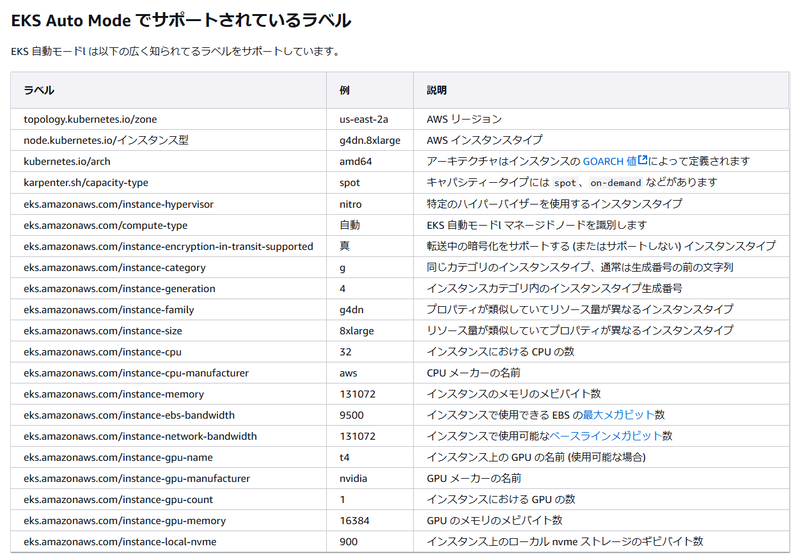800x558 pixels.
Task: Click the AWS インスタンスタイプ description
Action: [485, 140]
